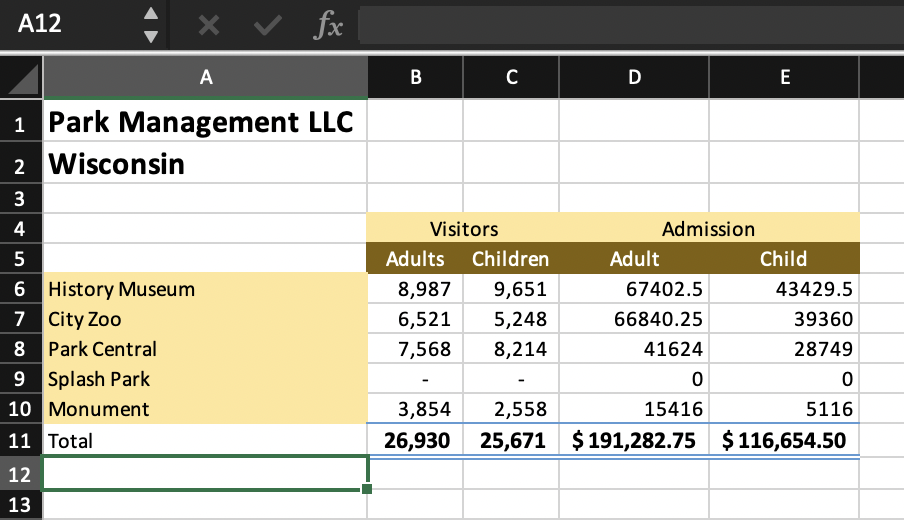Click the cell containing 39360
904x520 pixels.
pos(784,319)
